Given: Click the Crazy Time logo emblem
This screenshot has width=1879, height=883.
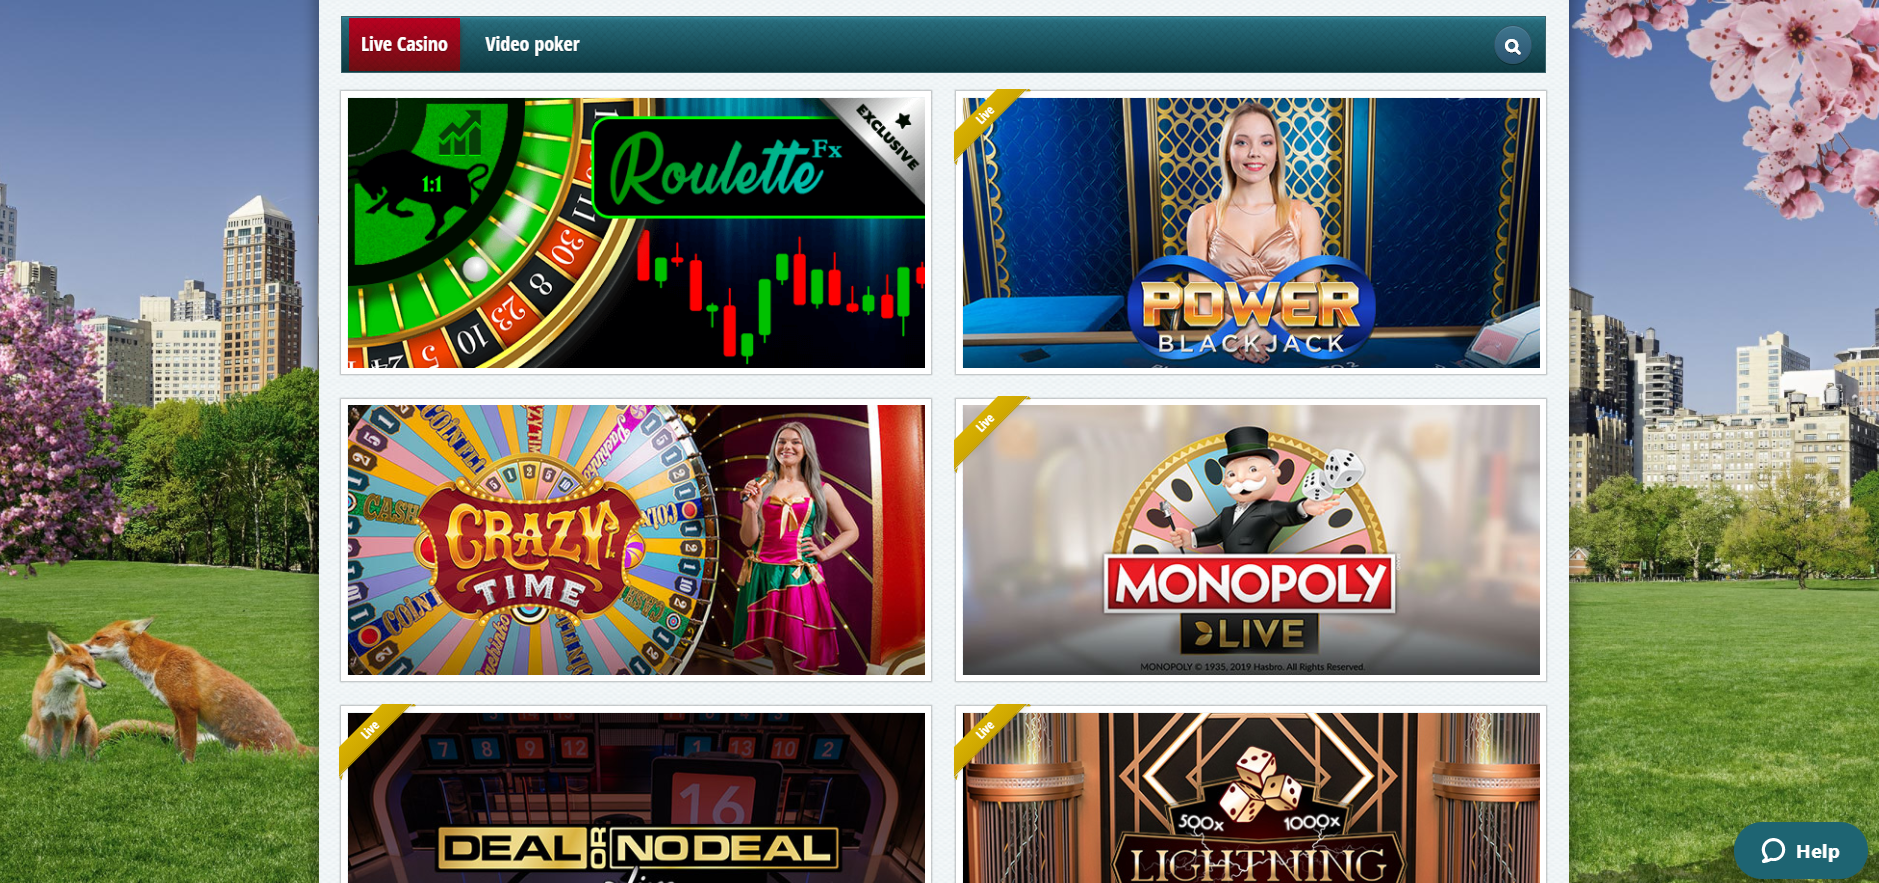Looking at the screenshot, I should 526,554.
